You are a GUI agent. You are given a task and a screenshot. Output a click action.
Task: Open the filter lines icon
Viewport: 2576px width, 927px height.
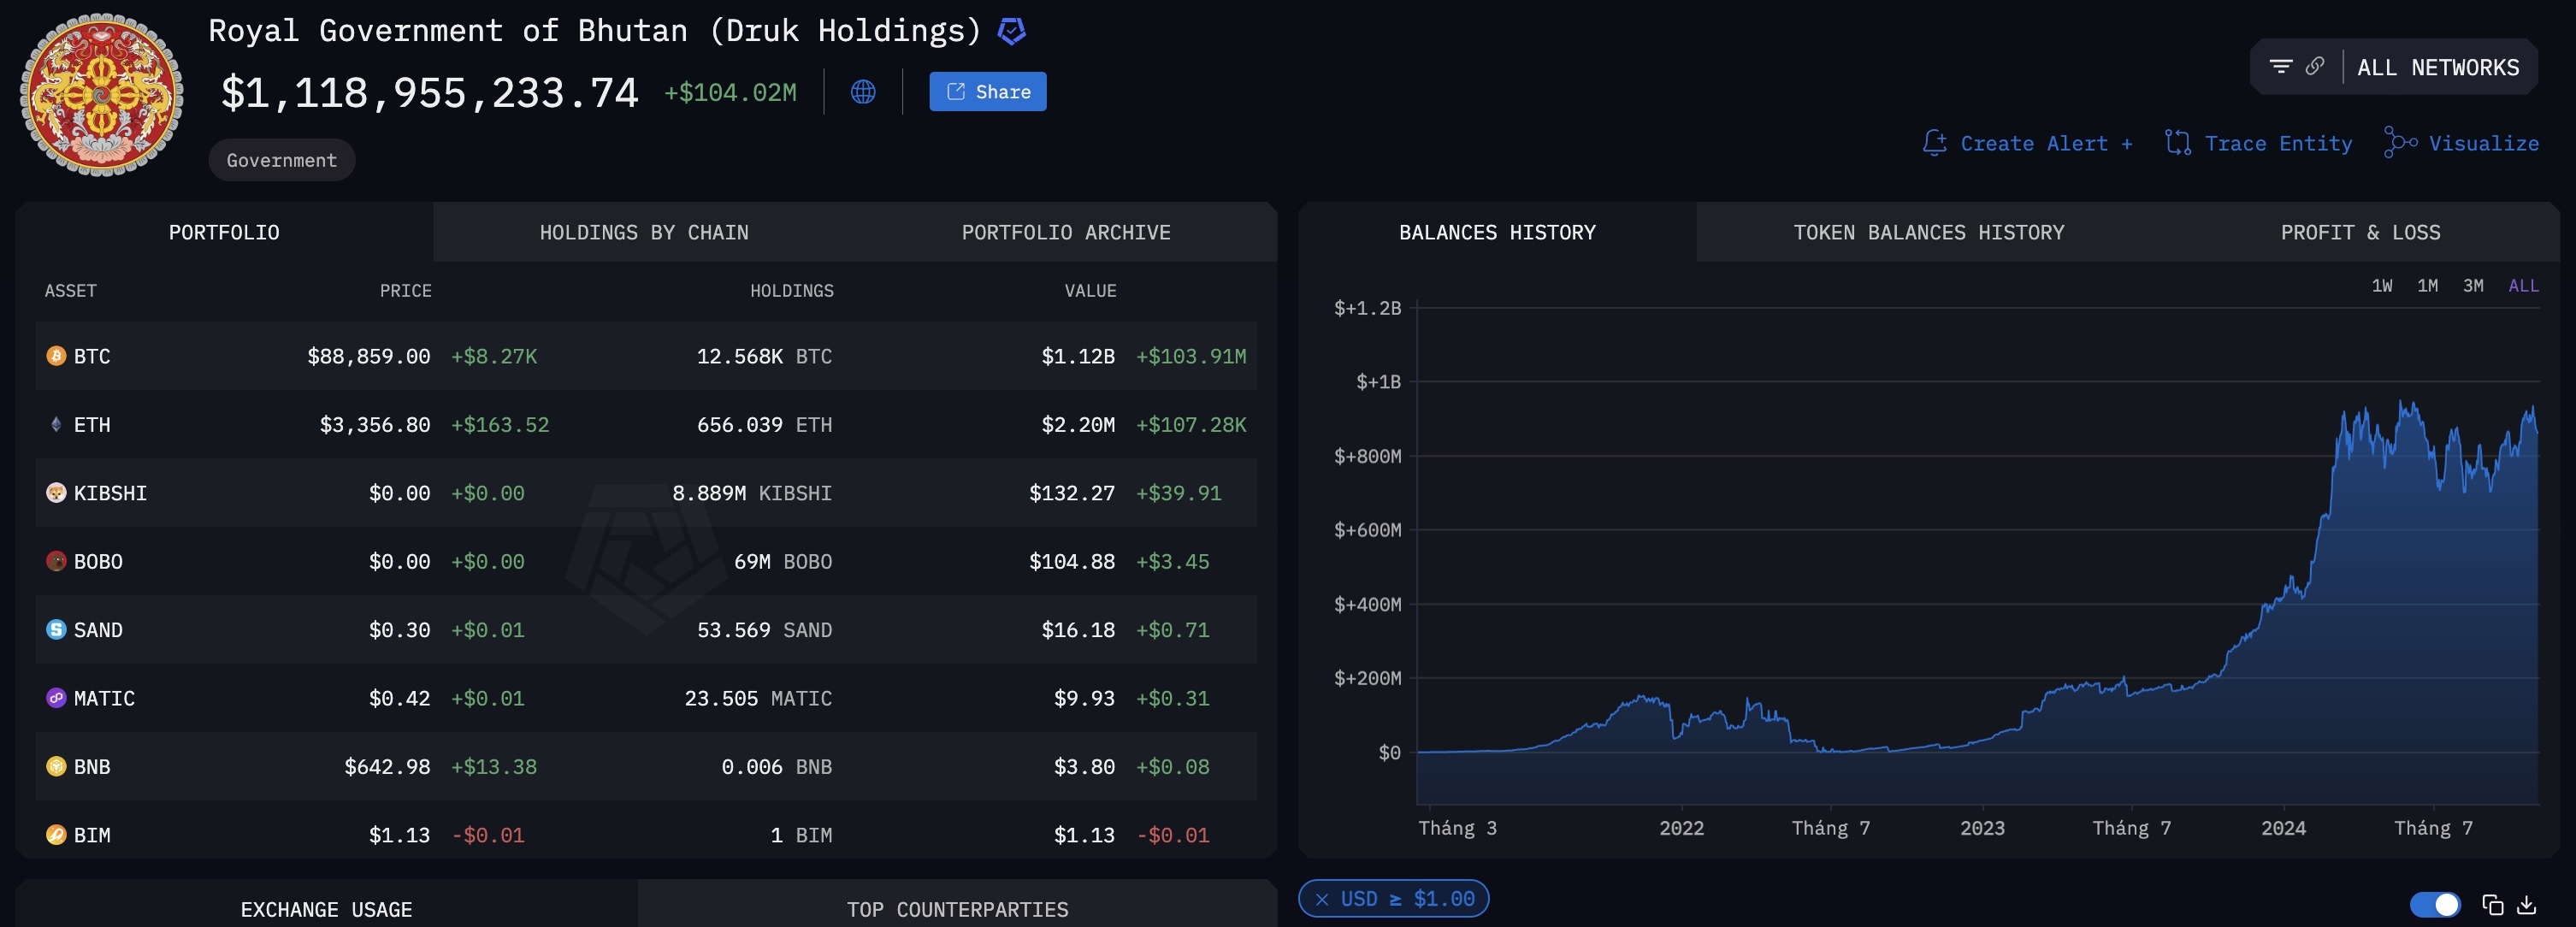click(2280, 67)
